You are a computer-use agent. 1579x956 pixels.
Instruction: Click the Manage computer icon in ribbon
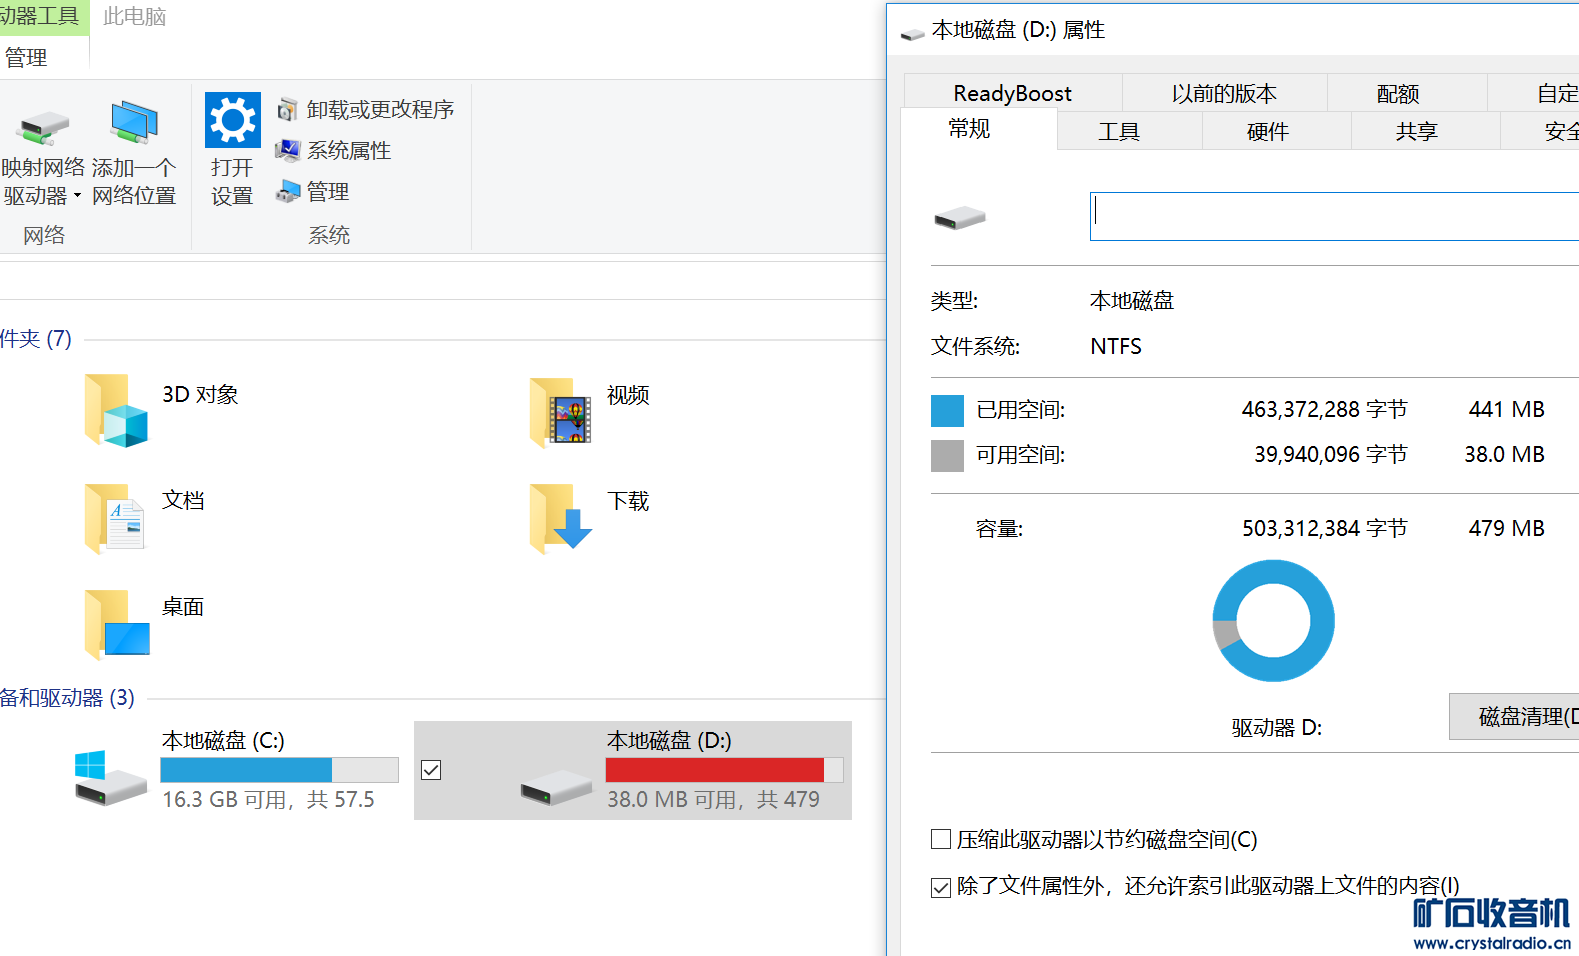(287, 191)
